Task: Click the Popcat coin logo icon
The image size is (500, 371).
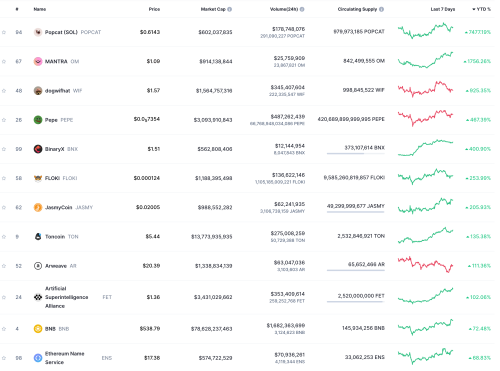Action: (38, 32)
